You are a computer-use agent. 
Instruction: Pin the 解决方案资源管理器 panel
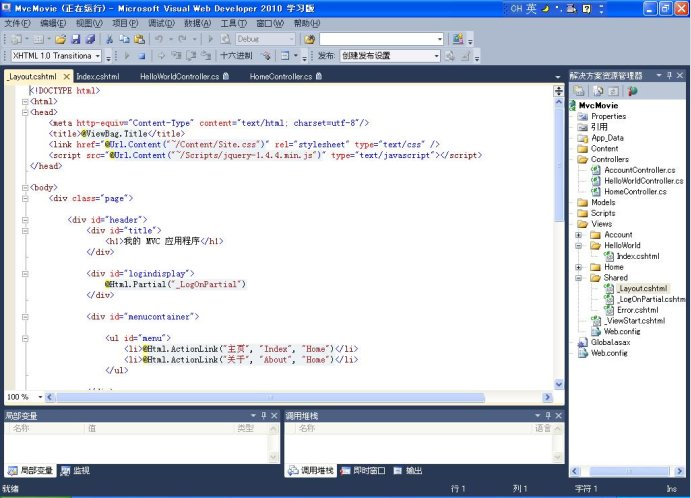coord(669,76)
